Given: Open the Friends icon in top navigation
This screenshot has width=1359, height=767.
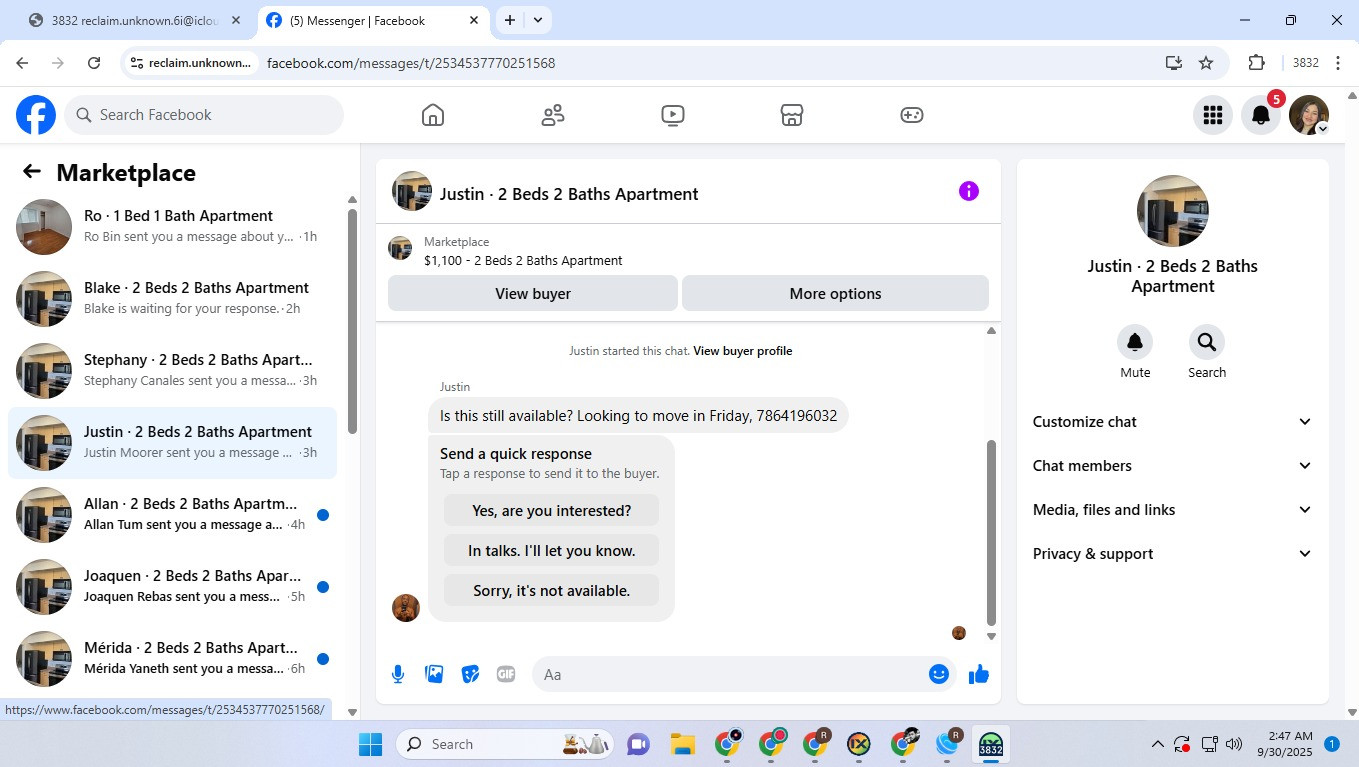Looking at the screenshot, I should pos(553,115).
